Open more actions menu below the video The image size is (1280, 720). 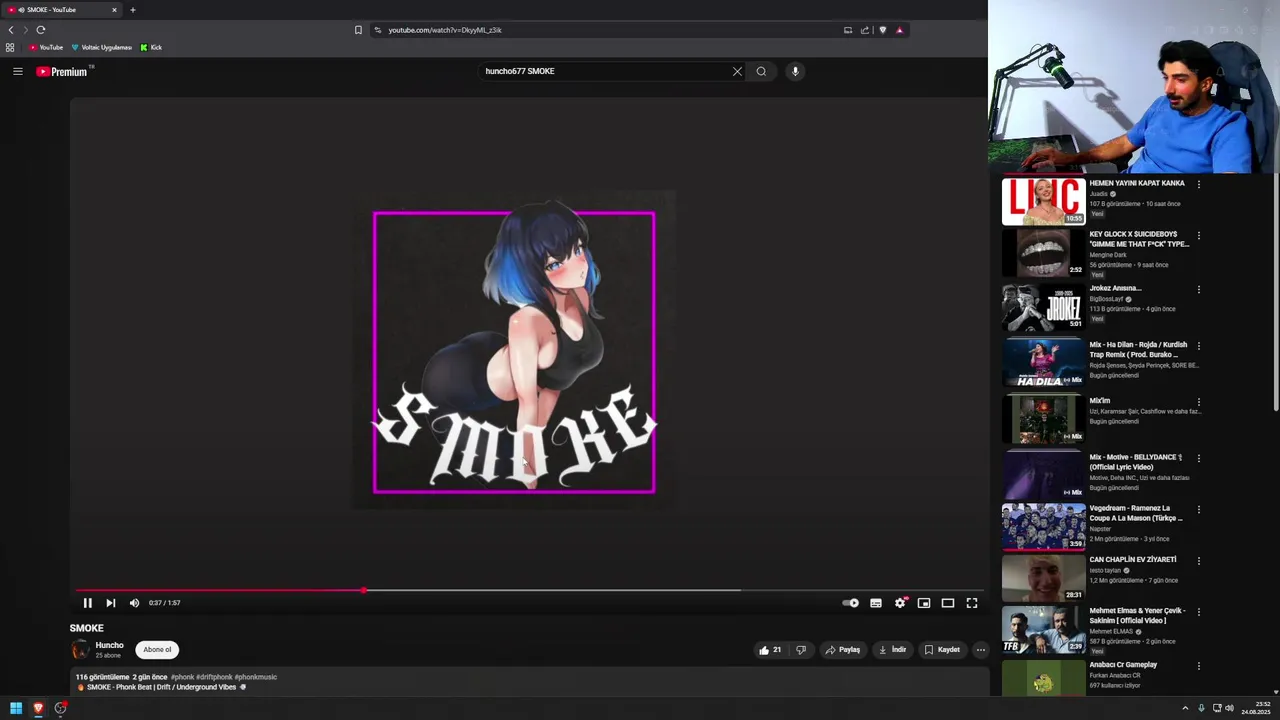pos(981,650)
